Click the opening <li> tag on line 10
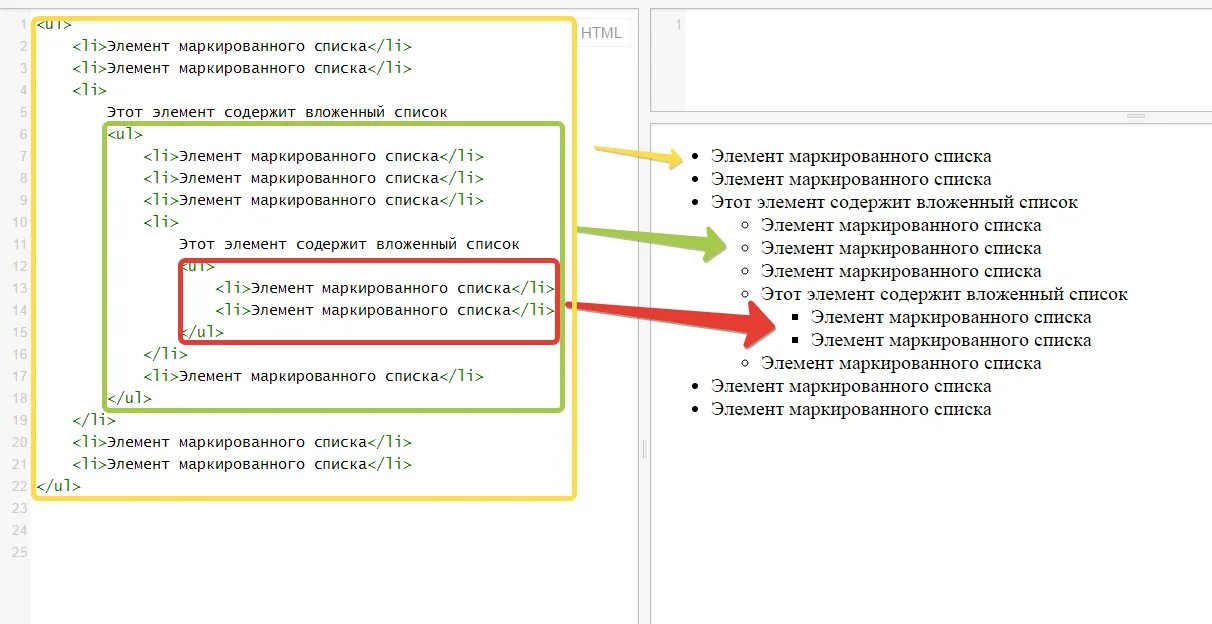Image resolution: width=1212 pixels, height=624 pixels. [161, 222]
